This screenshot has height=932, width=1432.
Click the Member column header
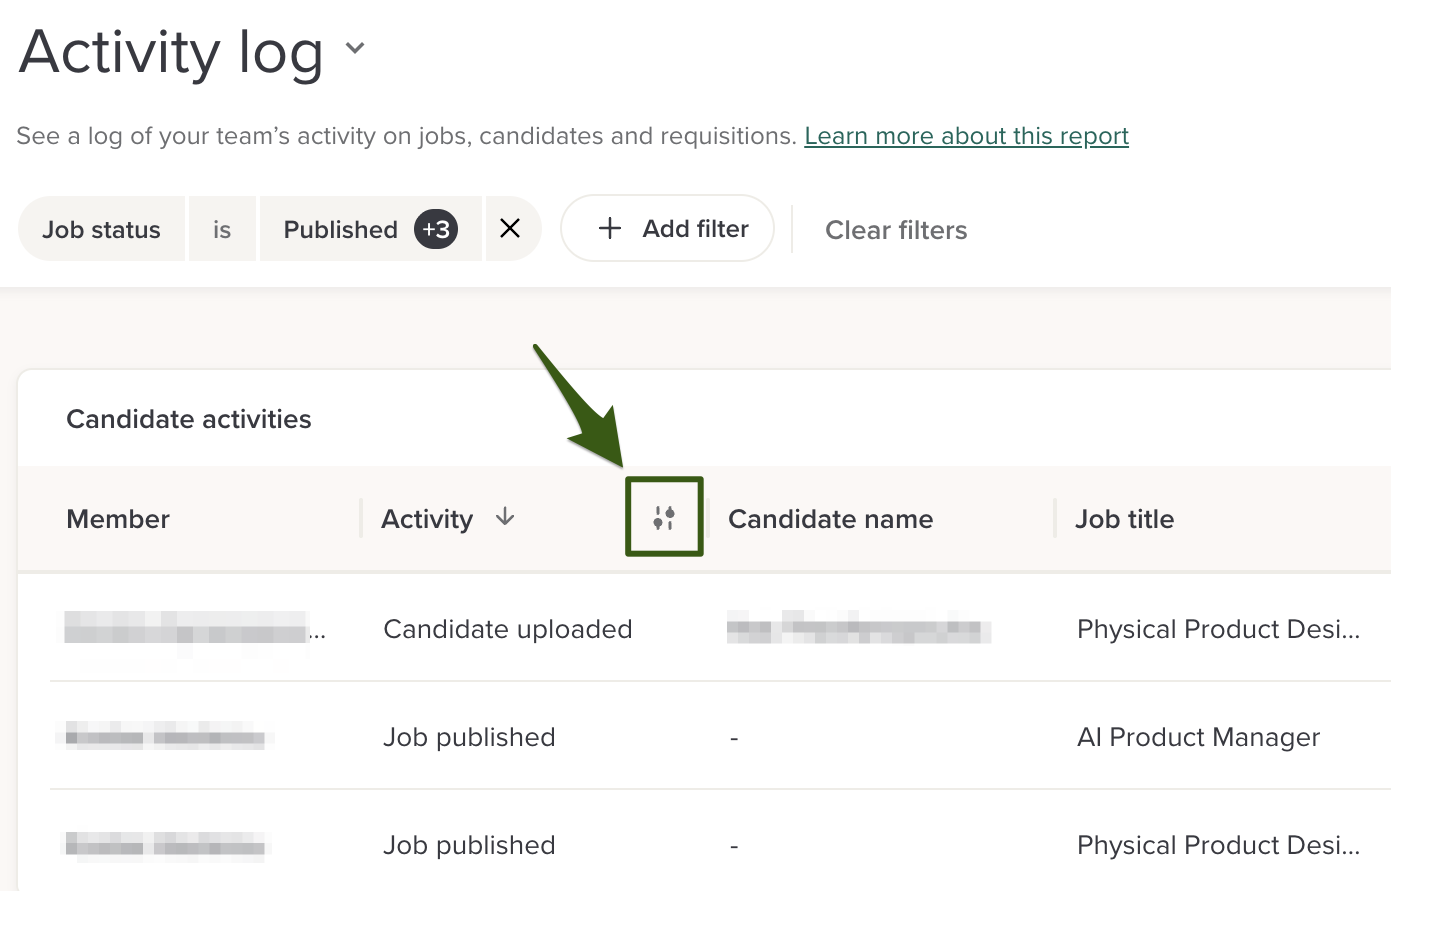[x=118, y=519]
